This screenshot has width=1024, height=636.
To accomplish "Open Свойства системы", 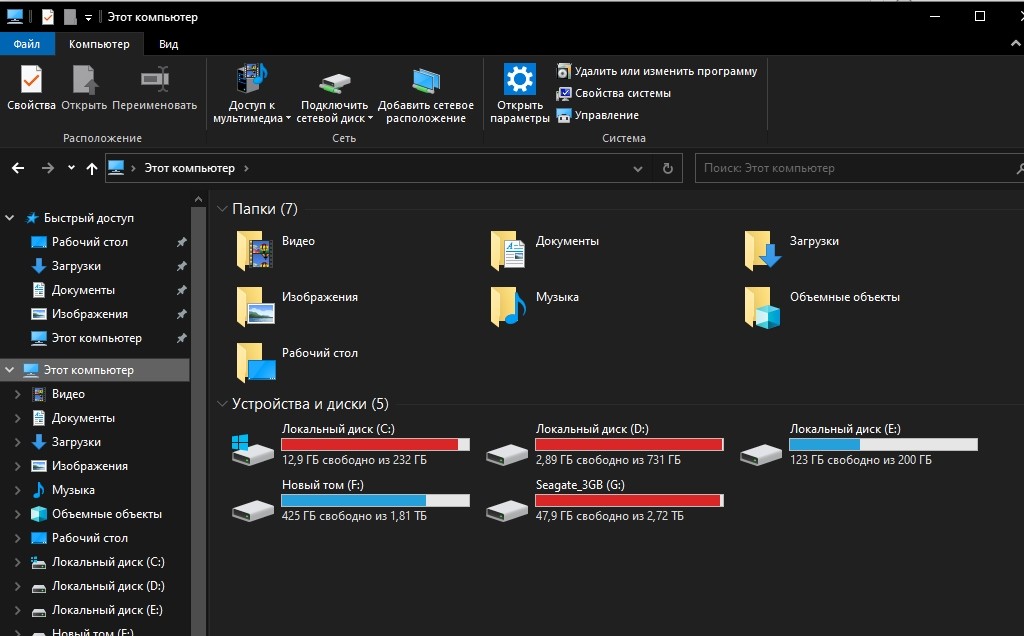I will tap(614, 93).
